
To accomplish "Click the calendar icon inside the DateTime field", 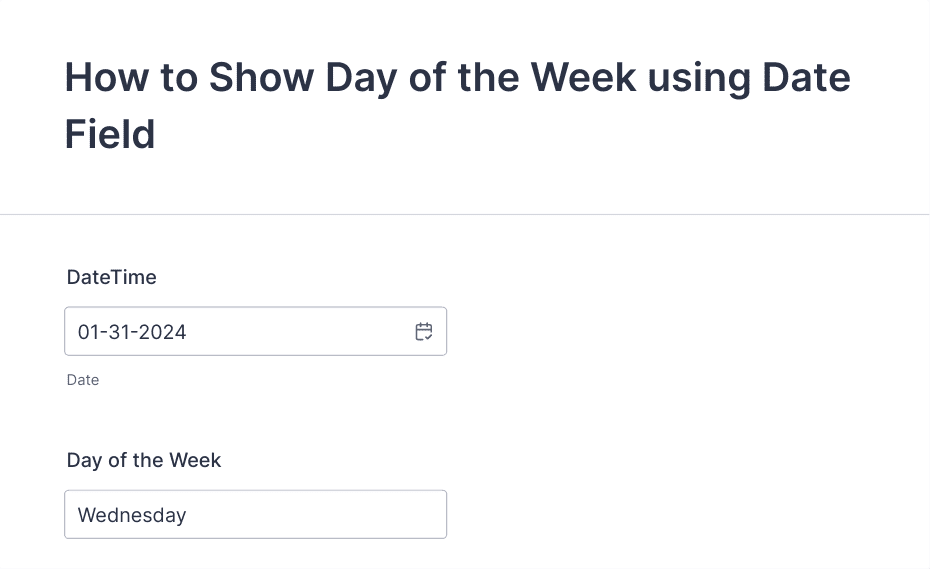I will point(423,332).
